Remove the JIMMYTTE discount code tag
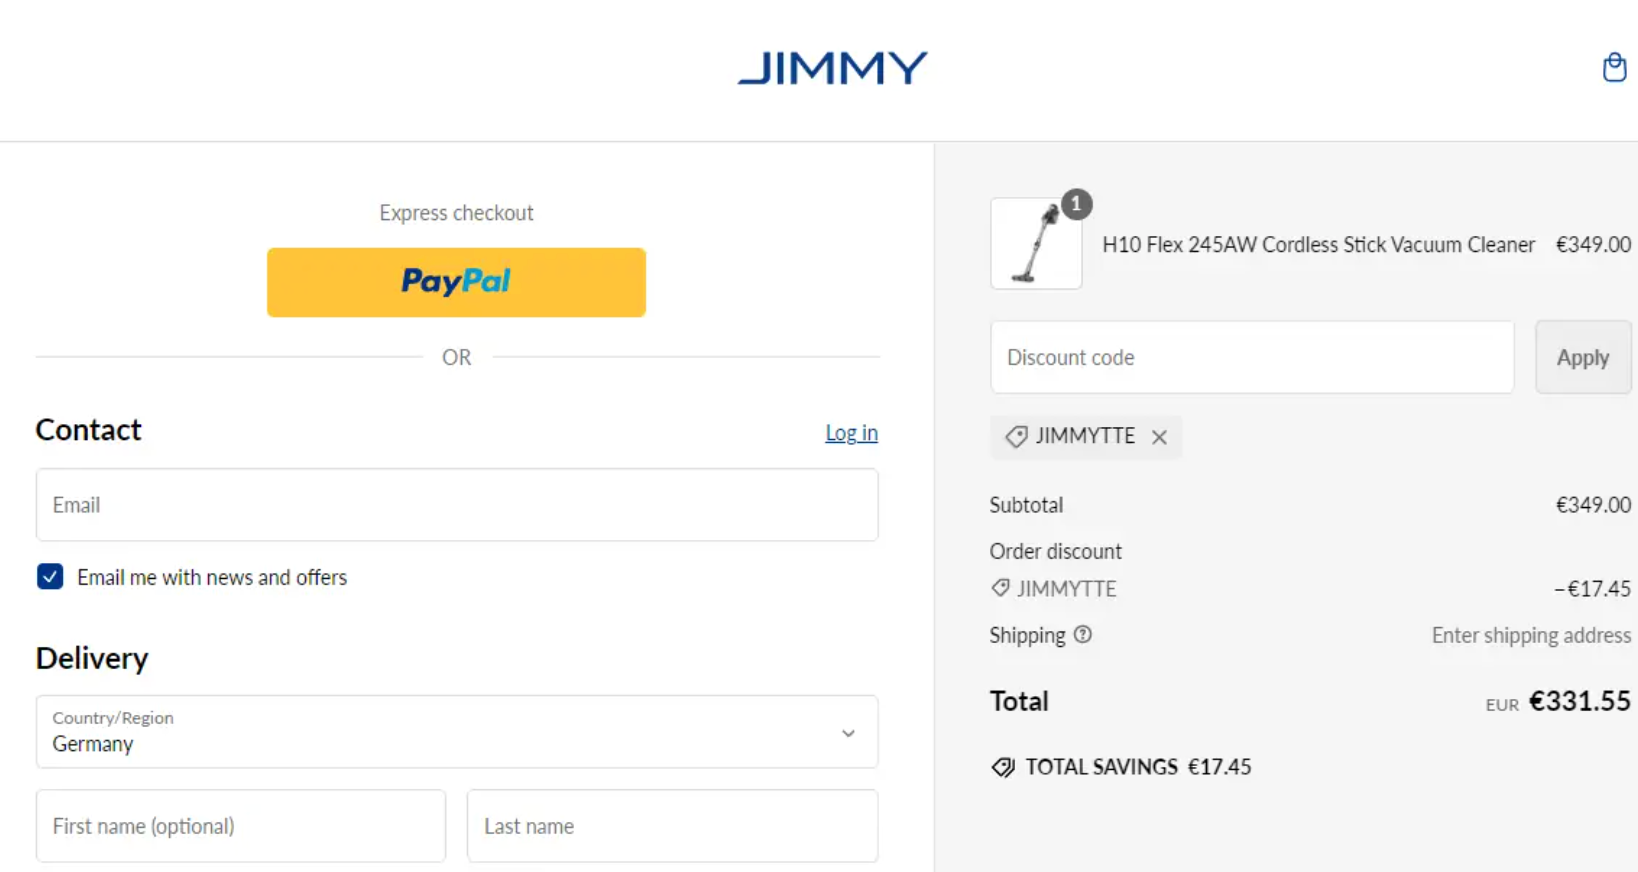 [1159, 437]
